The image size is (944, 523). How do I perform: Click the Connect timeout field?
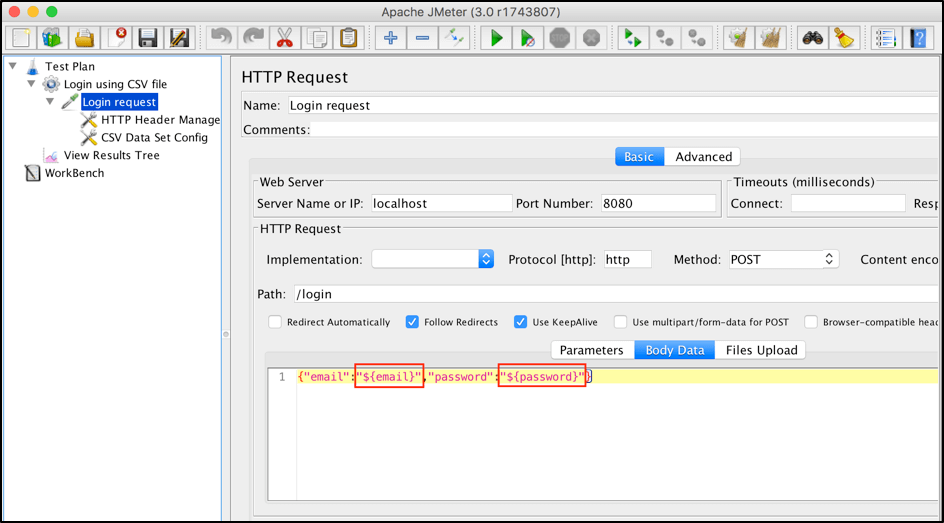pyautogui.click(x=848, y=203)
